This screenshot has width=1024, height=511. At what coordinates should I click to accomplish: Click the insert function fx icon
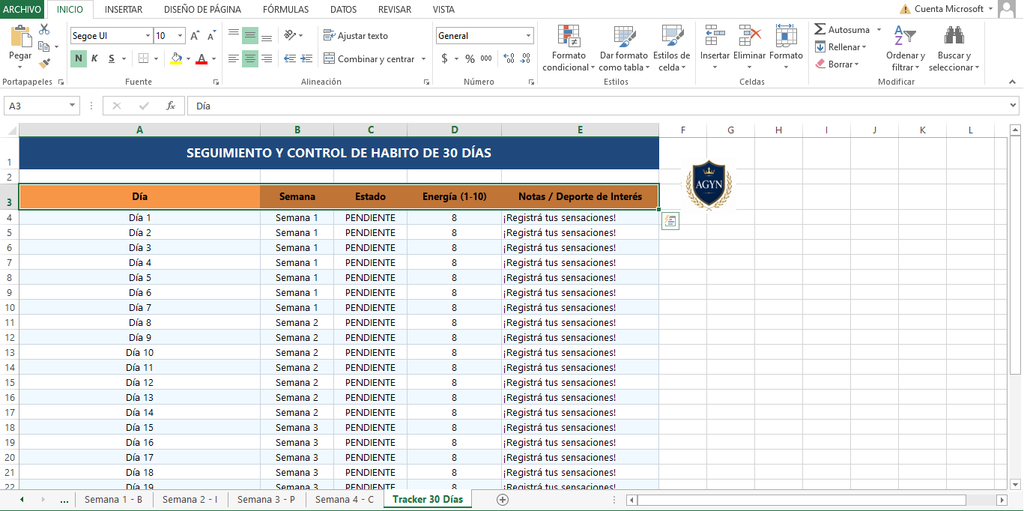click(170, 106)
